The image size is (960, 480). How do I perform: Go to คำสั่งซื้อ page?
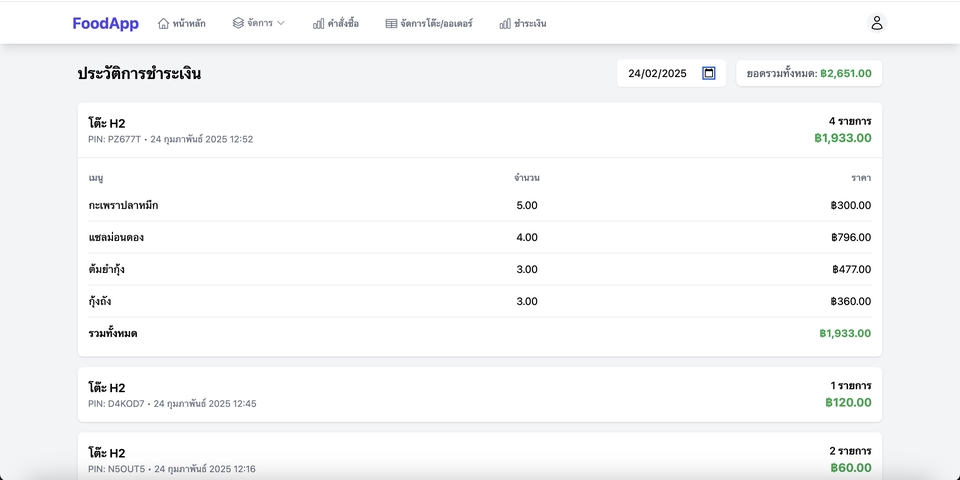tap(336, 24)
